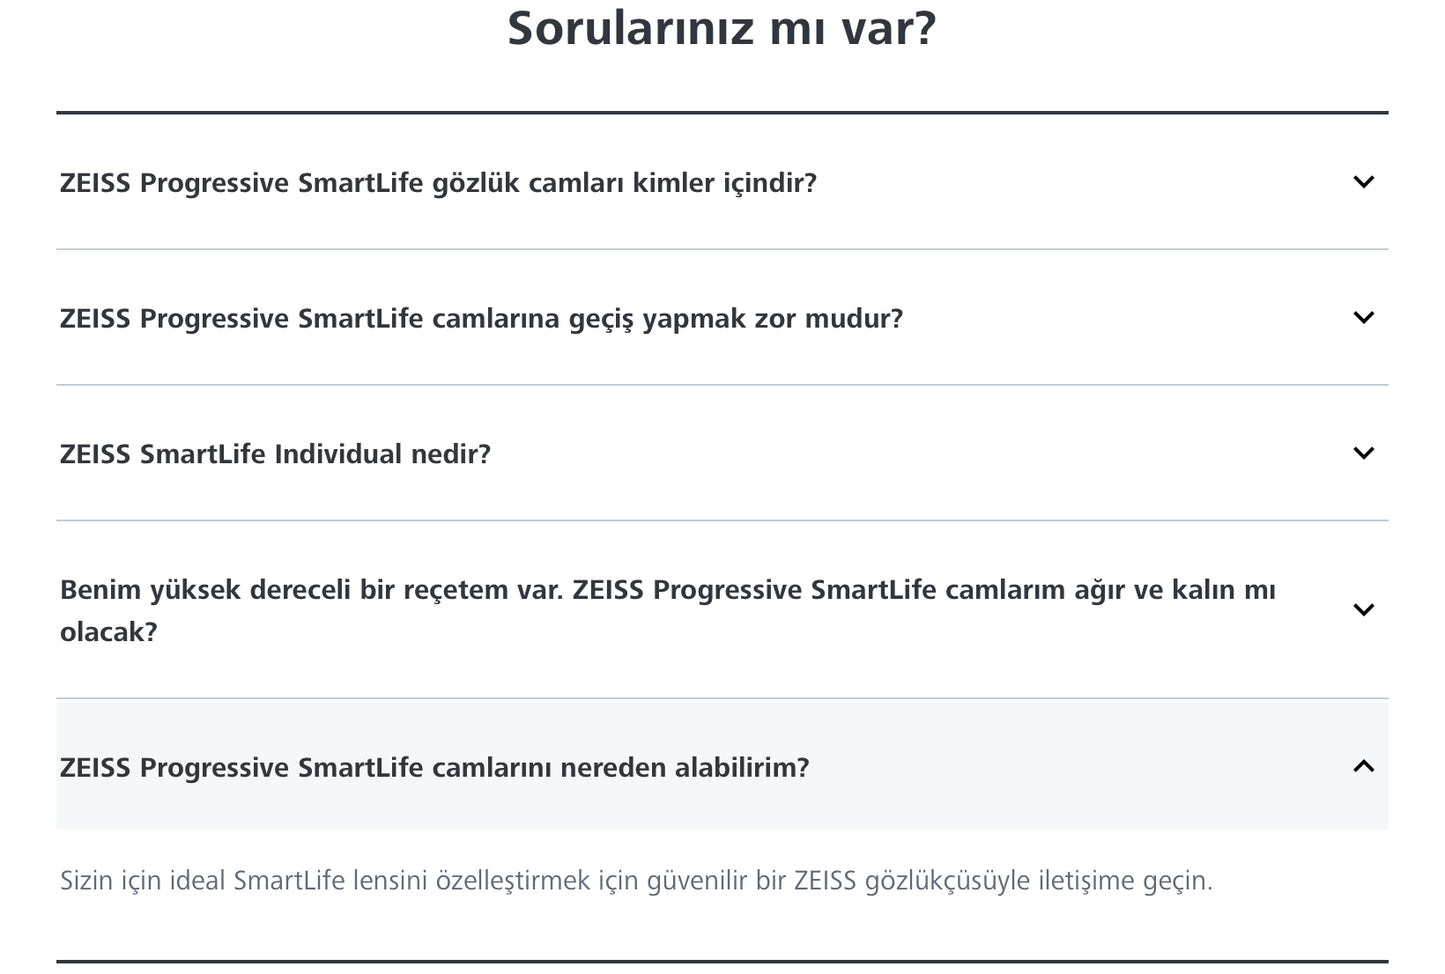Click the divider line under the heading

pos(722,108)
